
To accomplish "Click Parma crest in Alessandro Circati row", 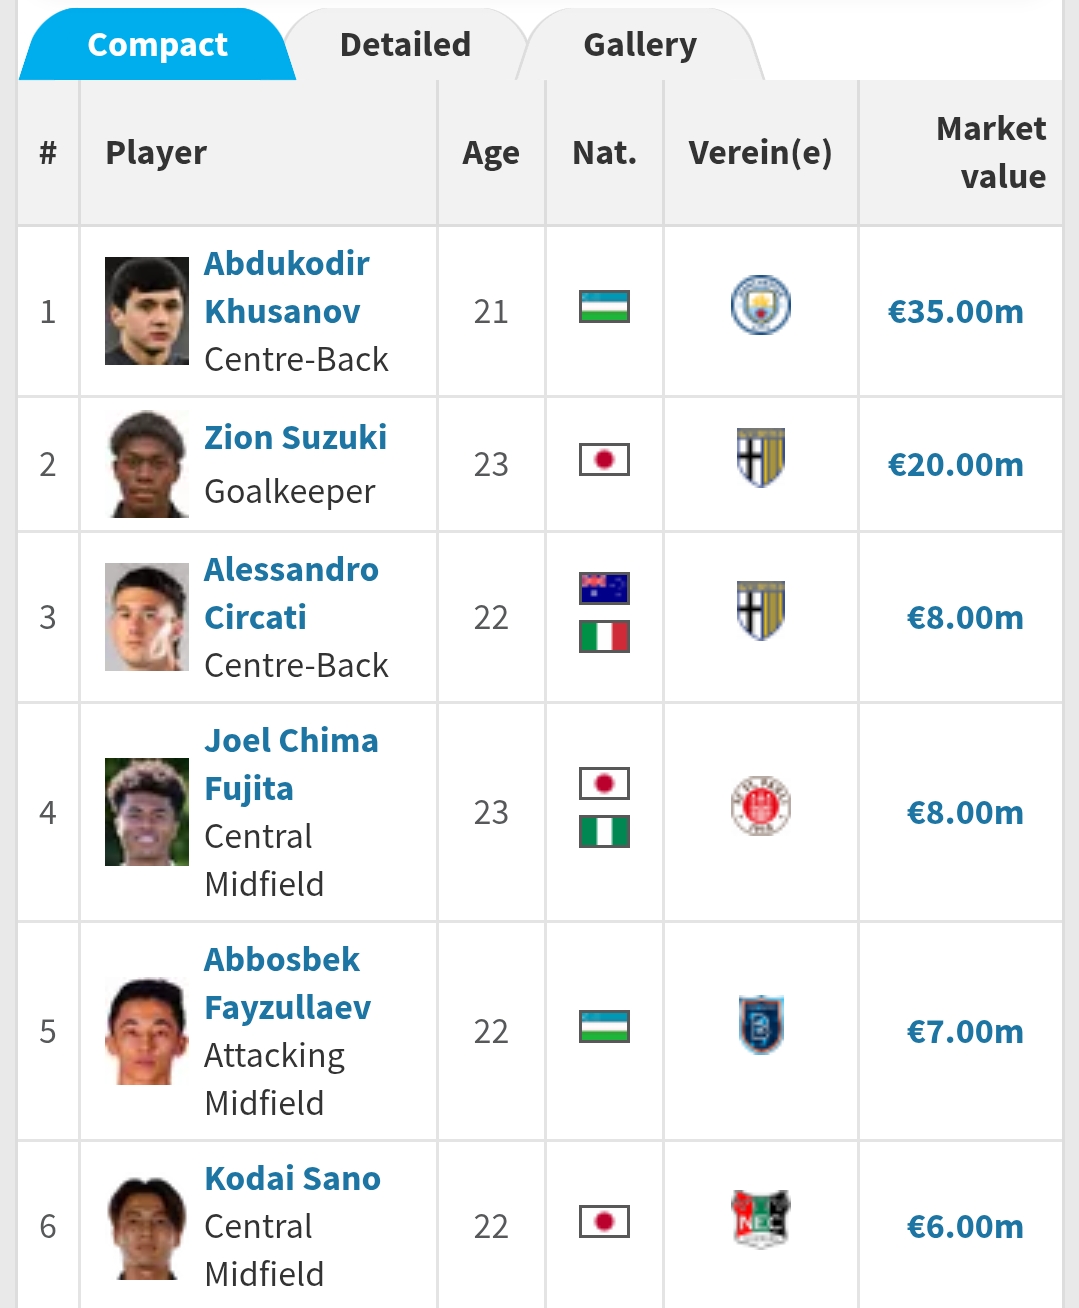I will [x=760, y=611].
